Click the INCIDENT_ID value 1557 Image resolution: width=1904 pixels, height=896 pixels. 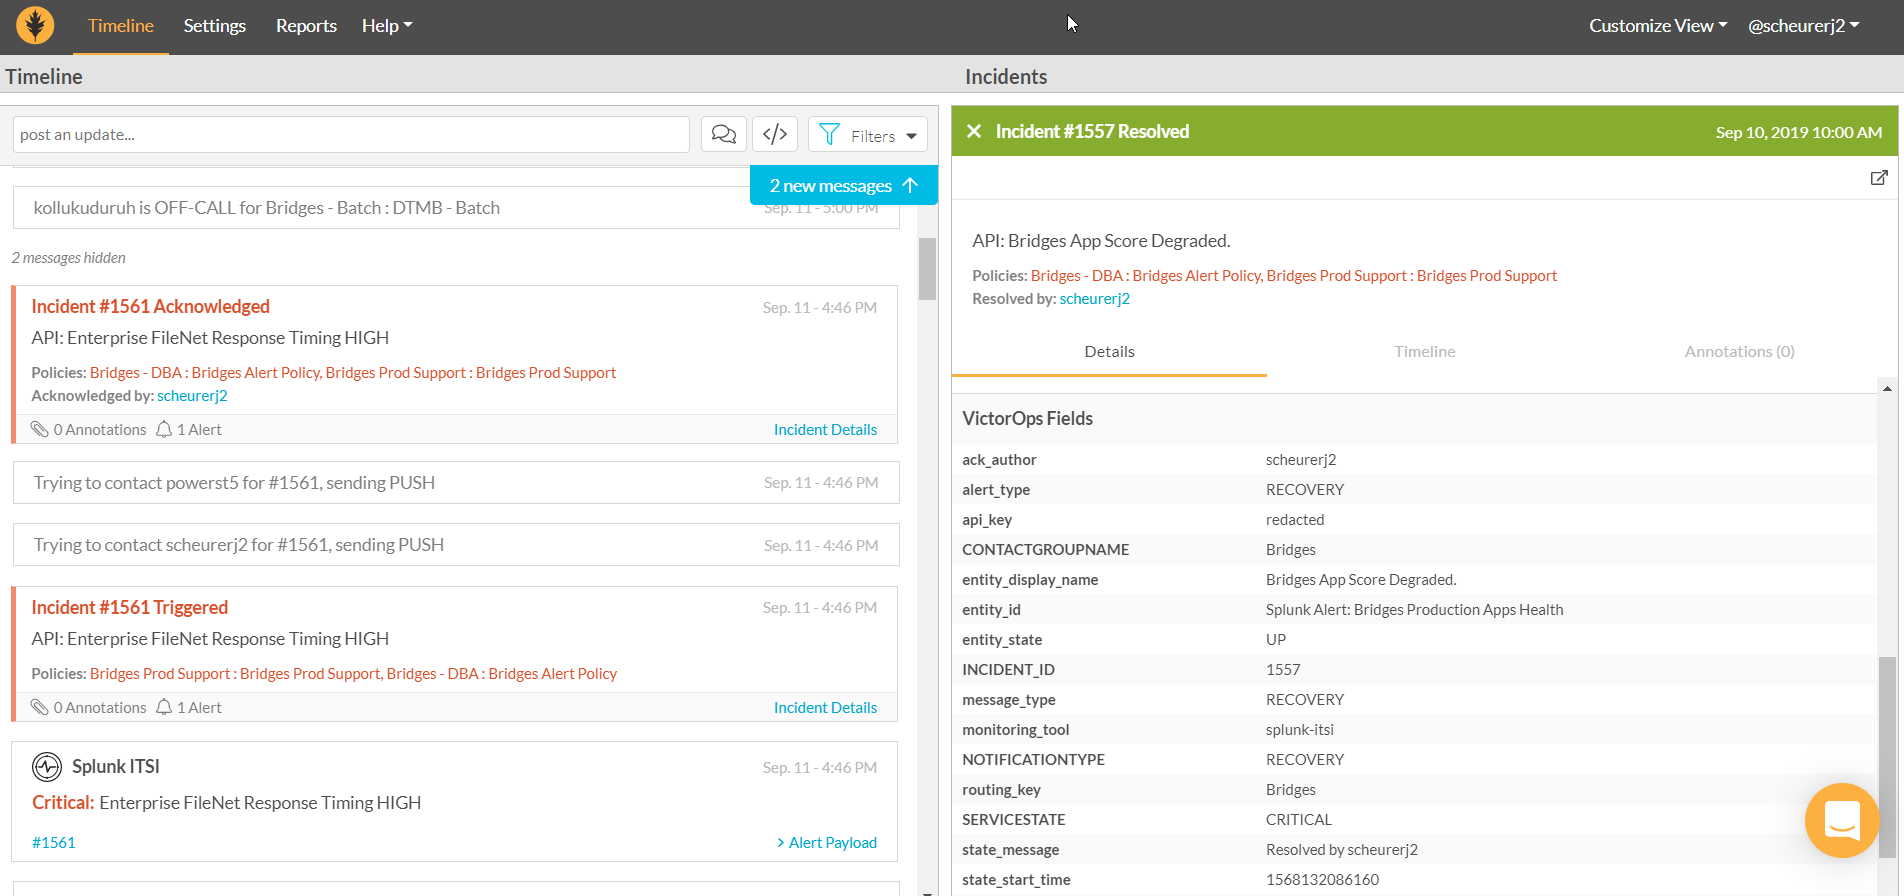[x=1283, y=670]
